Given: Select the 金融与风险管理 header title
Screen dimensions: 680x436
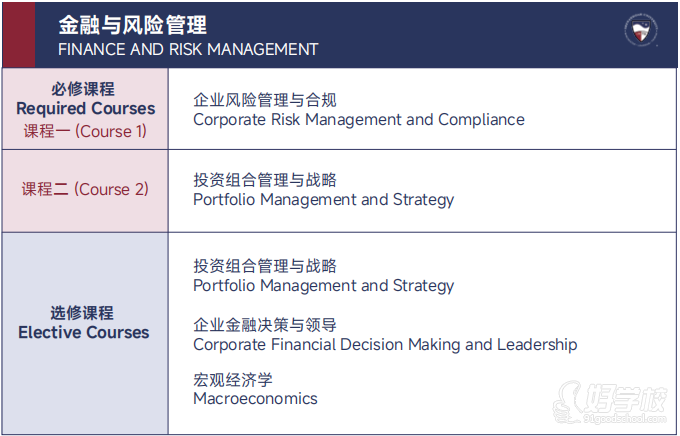Looking at the screenshot, I should click(x=132, y=23).
